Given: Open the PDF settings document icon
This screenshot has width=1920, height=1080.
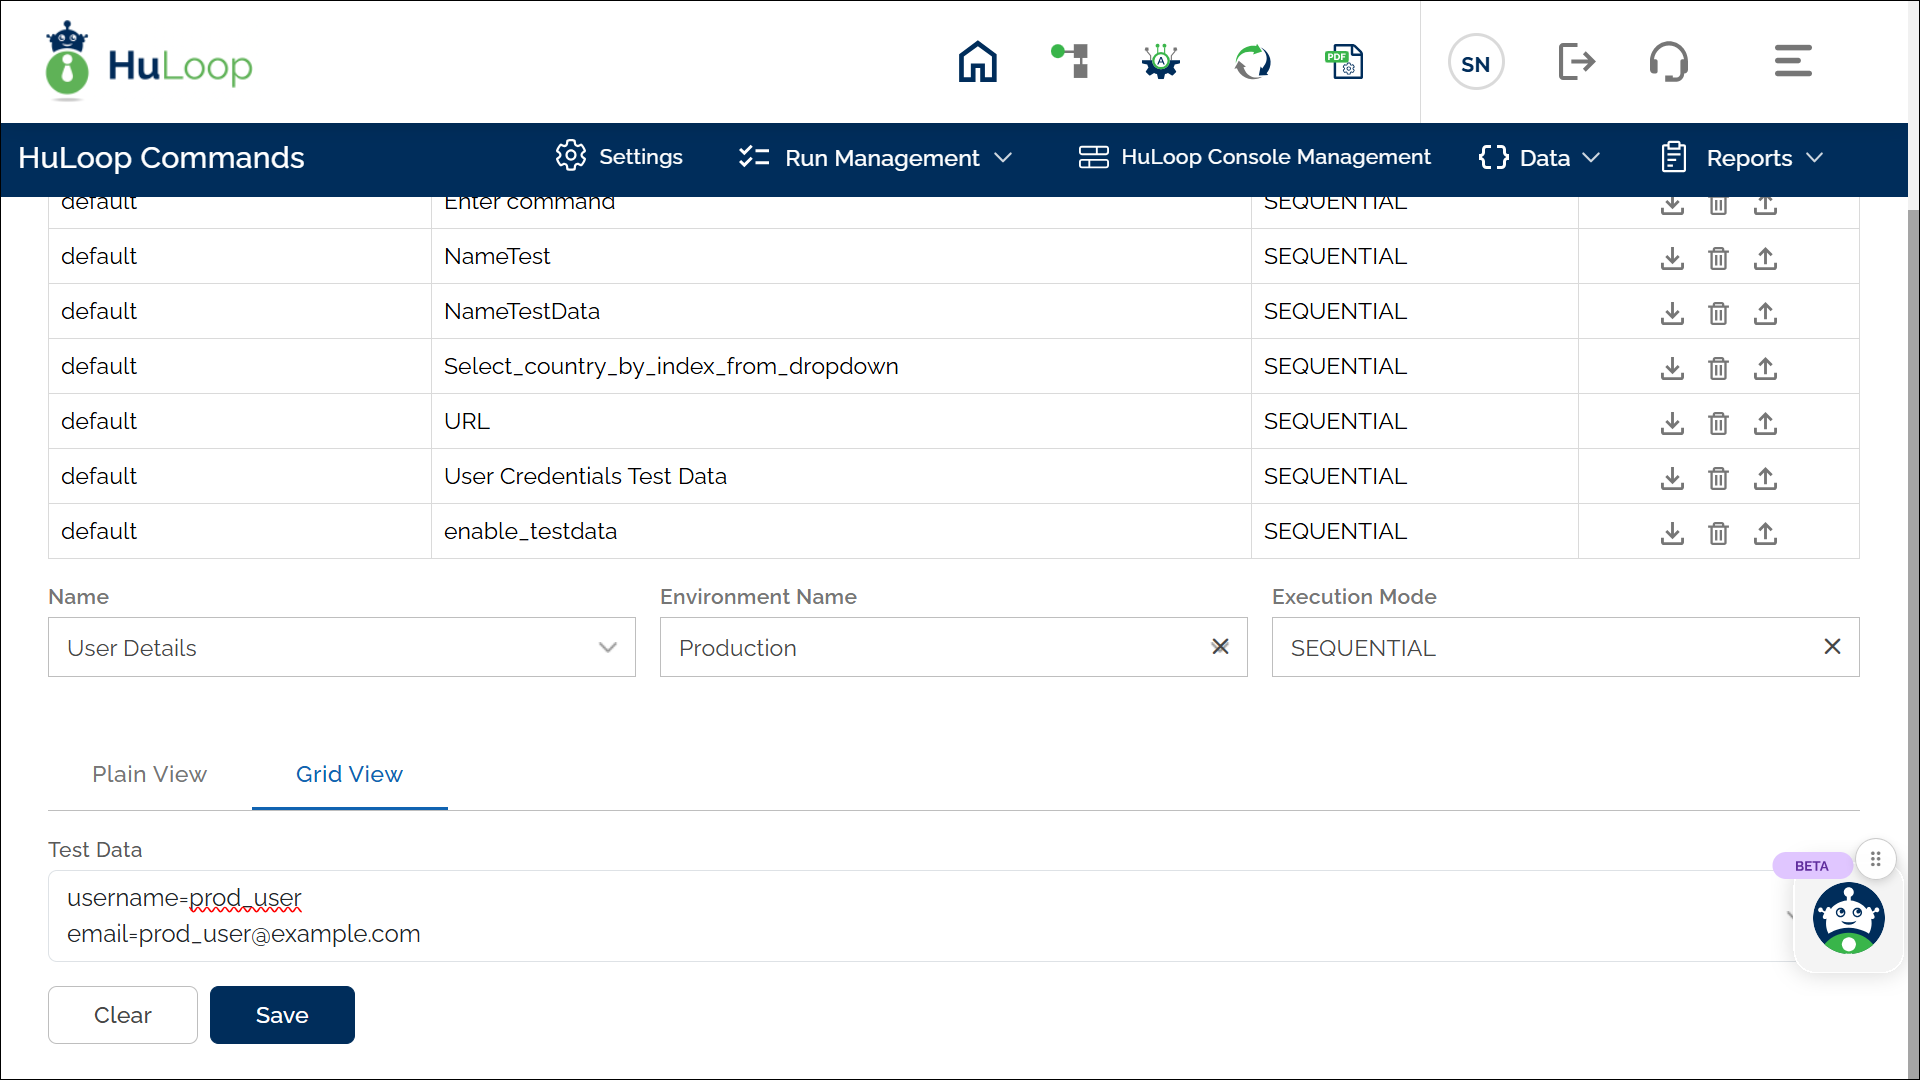Looking at the screenshot, I should [x=1344, y=62].
